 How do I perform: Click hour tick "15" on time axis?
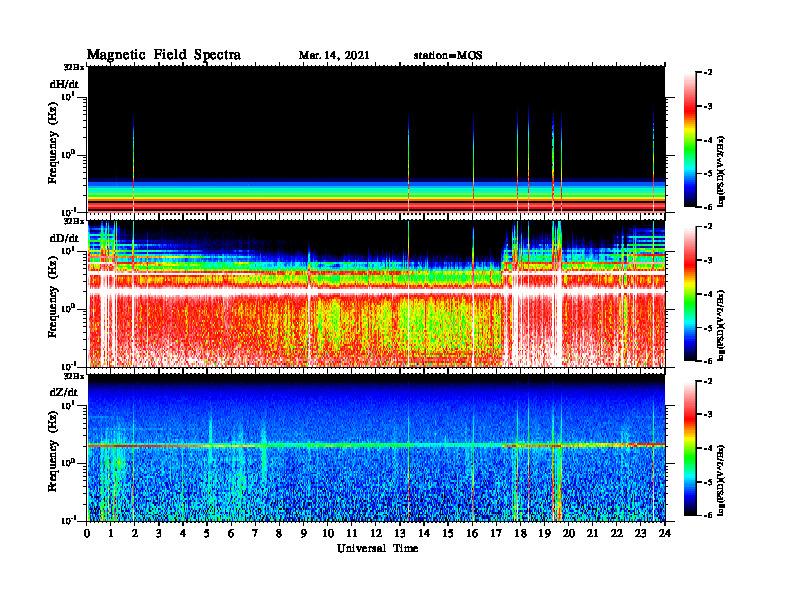[448, 533]
